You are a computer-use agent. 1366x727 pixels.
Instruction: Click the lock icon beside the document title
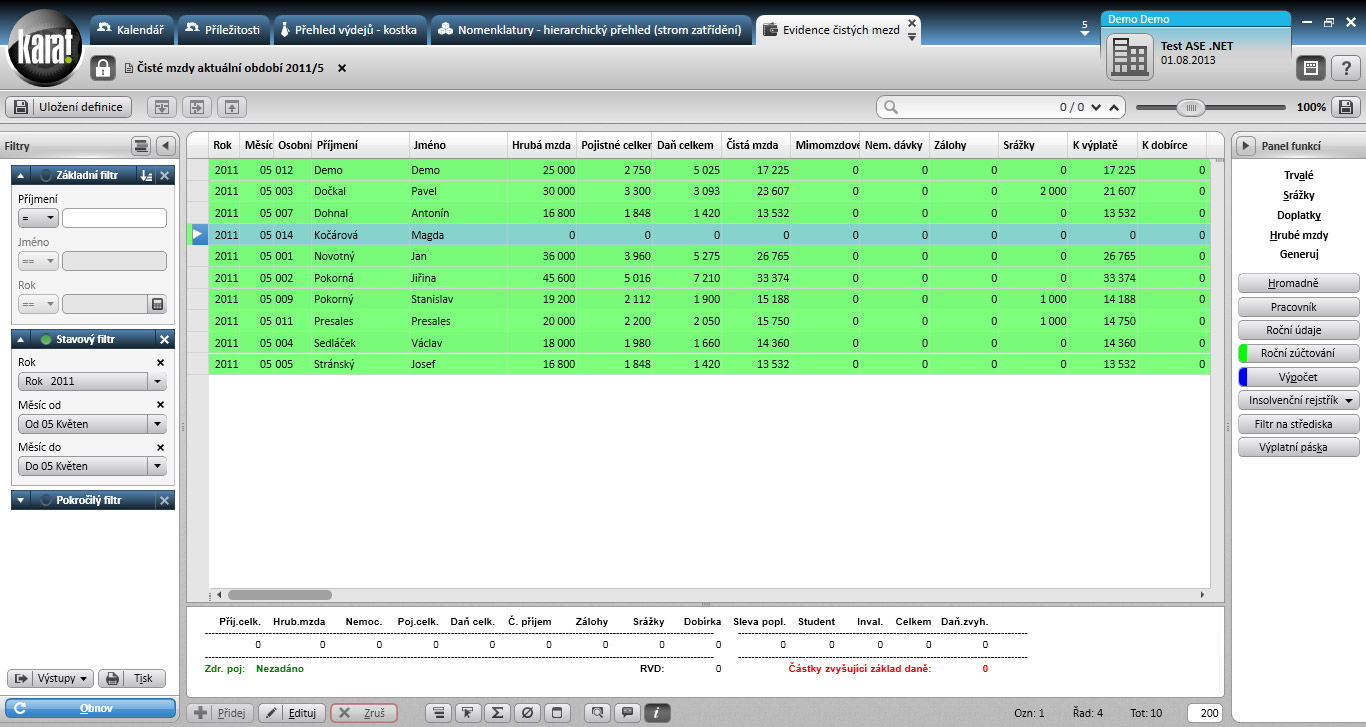[x=102, y=68]
